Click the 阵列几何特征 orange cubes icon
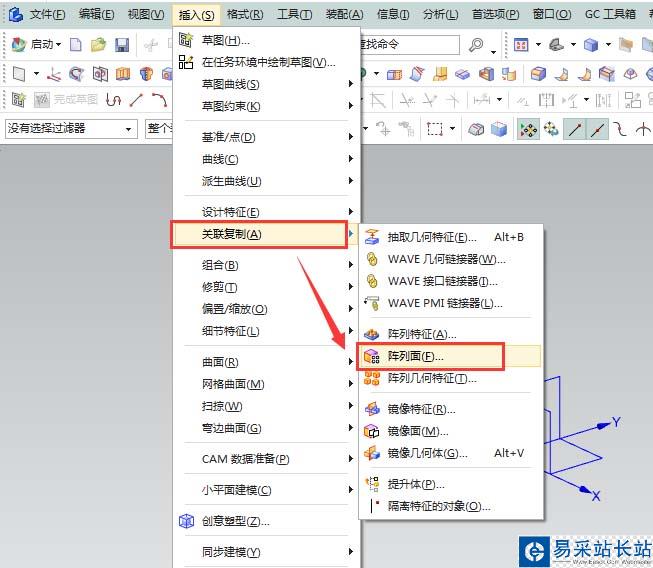The image size is (653, 568). click(x=372, y=378)
